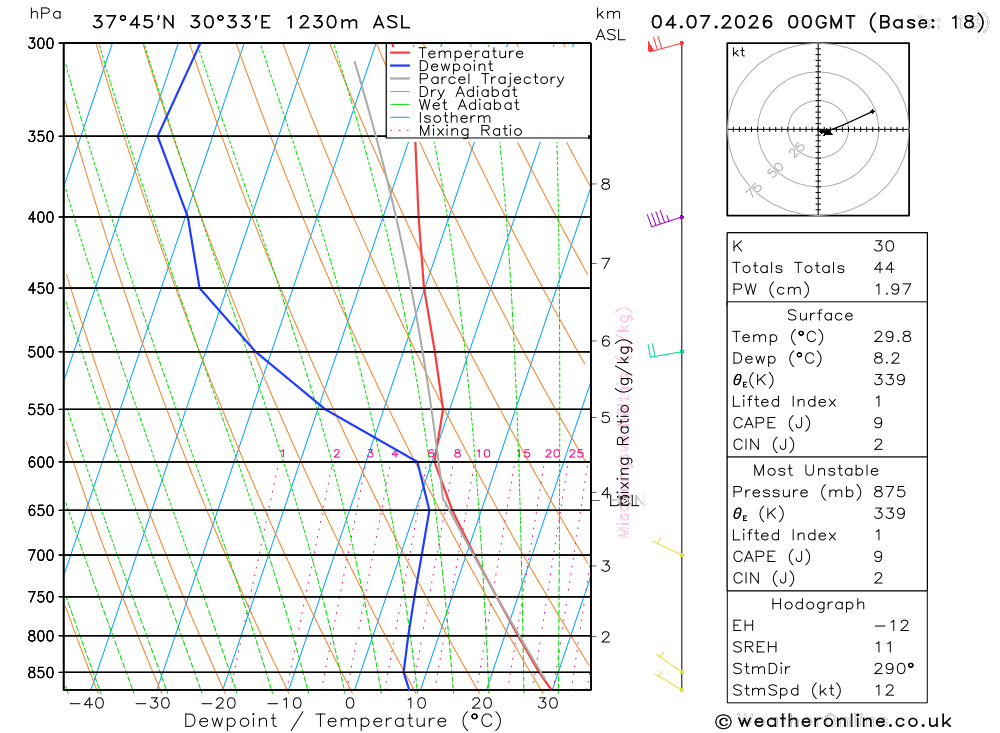Click the Surface Dewp value 8.2
Viewport: 1000px width, 733px height.
coord(886,359)
